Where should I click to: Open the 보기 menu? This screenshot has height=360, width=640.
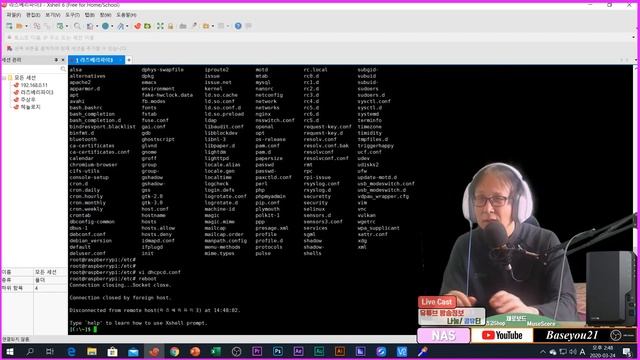point(53,15)
